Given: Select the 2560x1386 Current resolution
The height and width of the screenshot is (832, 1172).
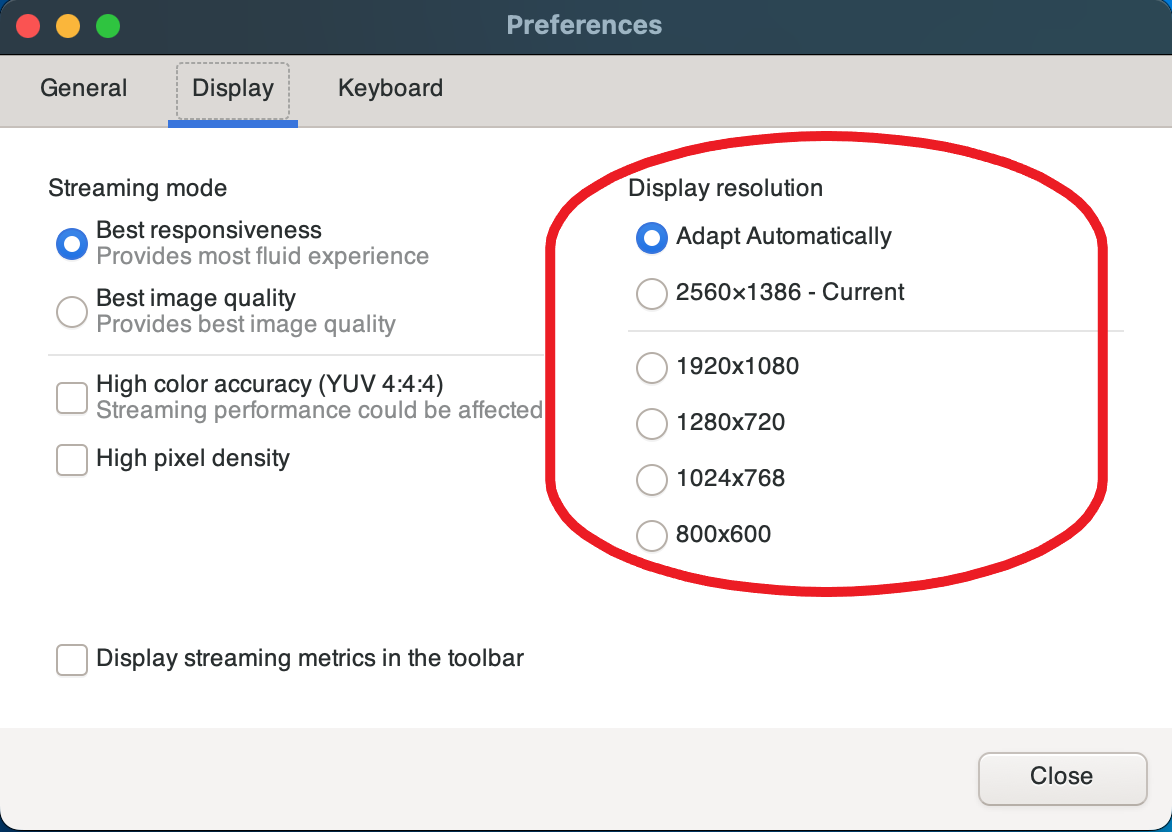Looking at the screenshot, I should [x=651, y=293].
